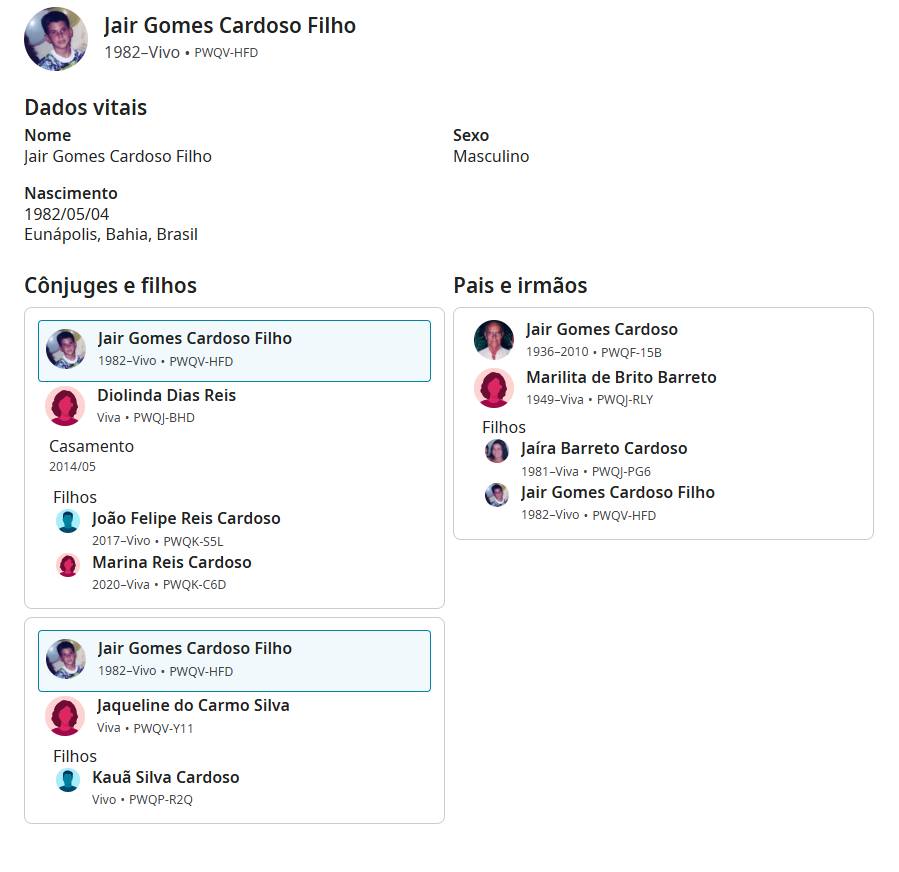Open Kauã Silva Cardoso name link
899x872 pixels.
[166, 777]
